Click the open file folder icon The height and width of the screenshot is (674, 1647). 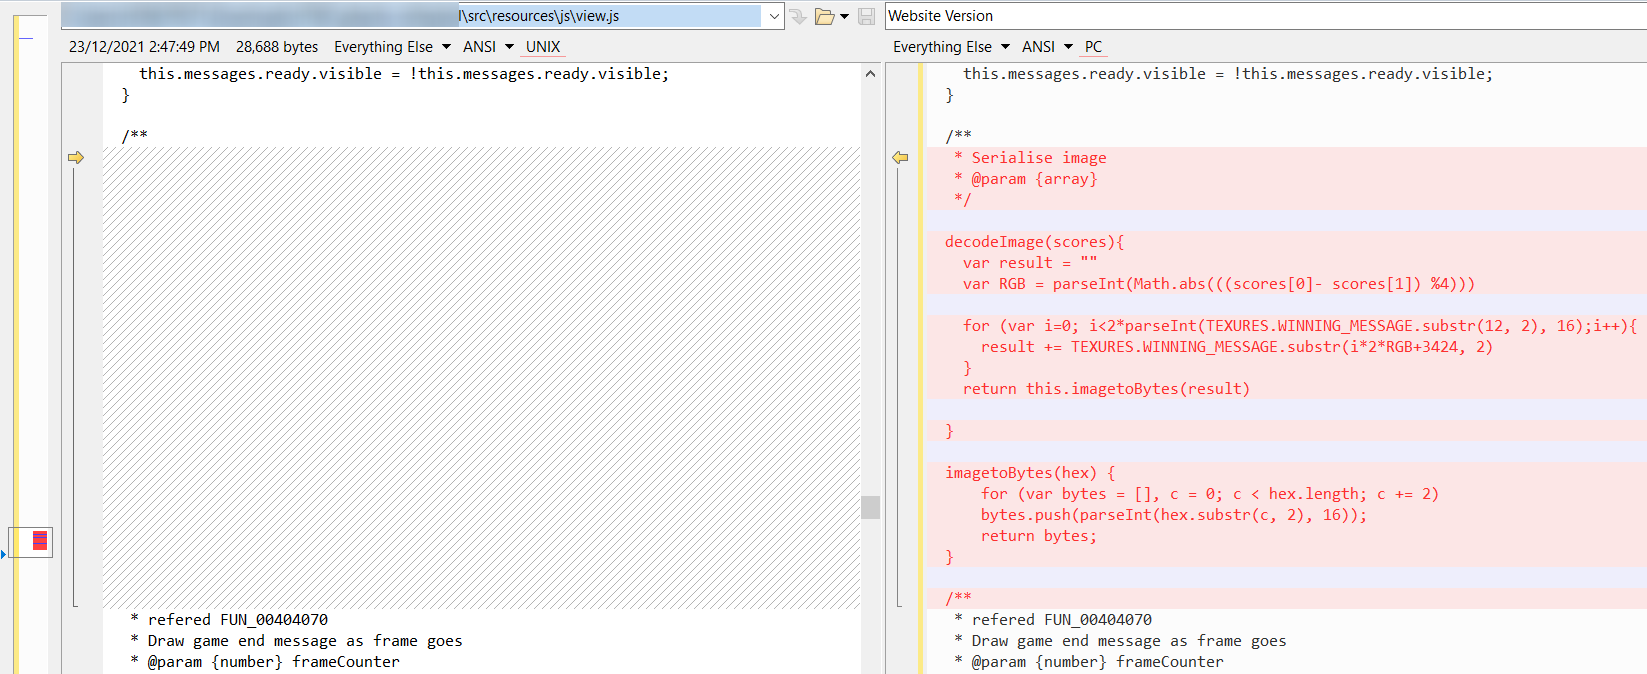[x=824, y=17]
